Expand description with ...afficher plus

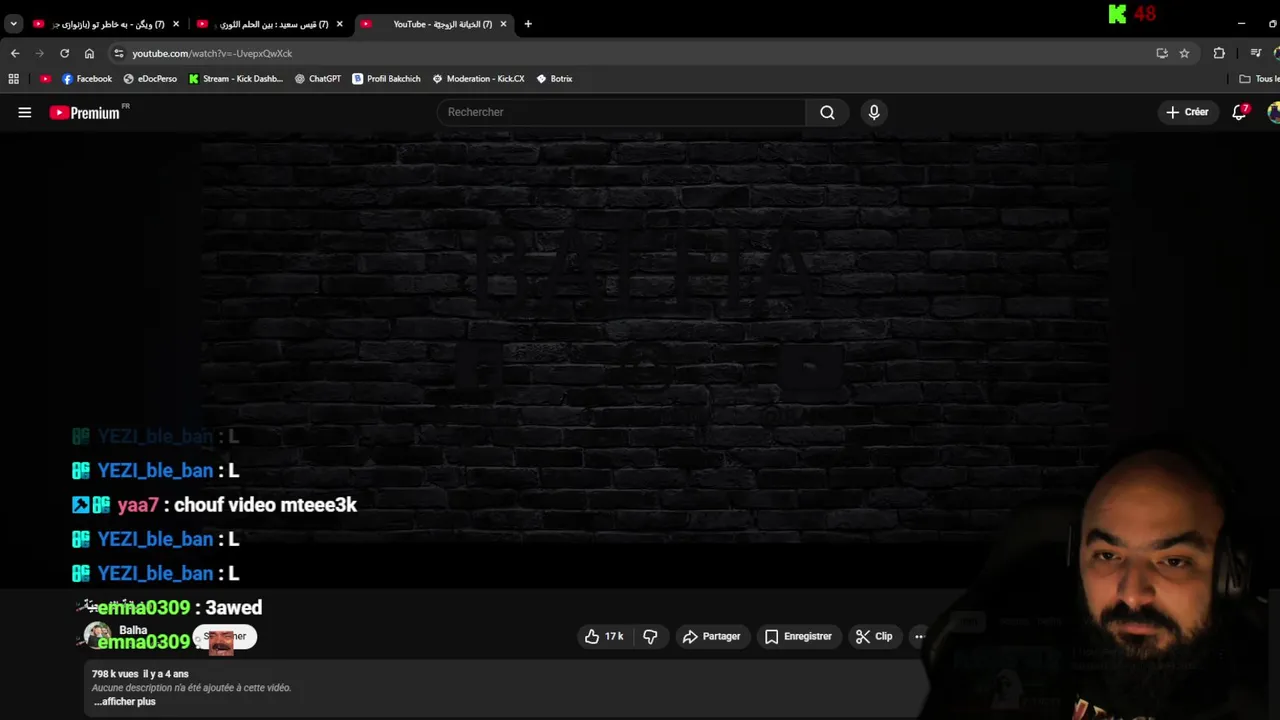click(125, 702)
